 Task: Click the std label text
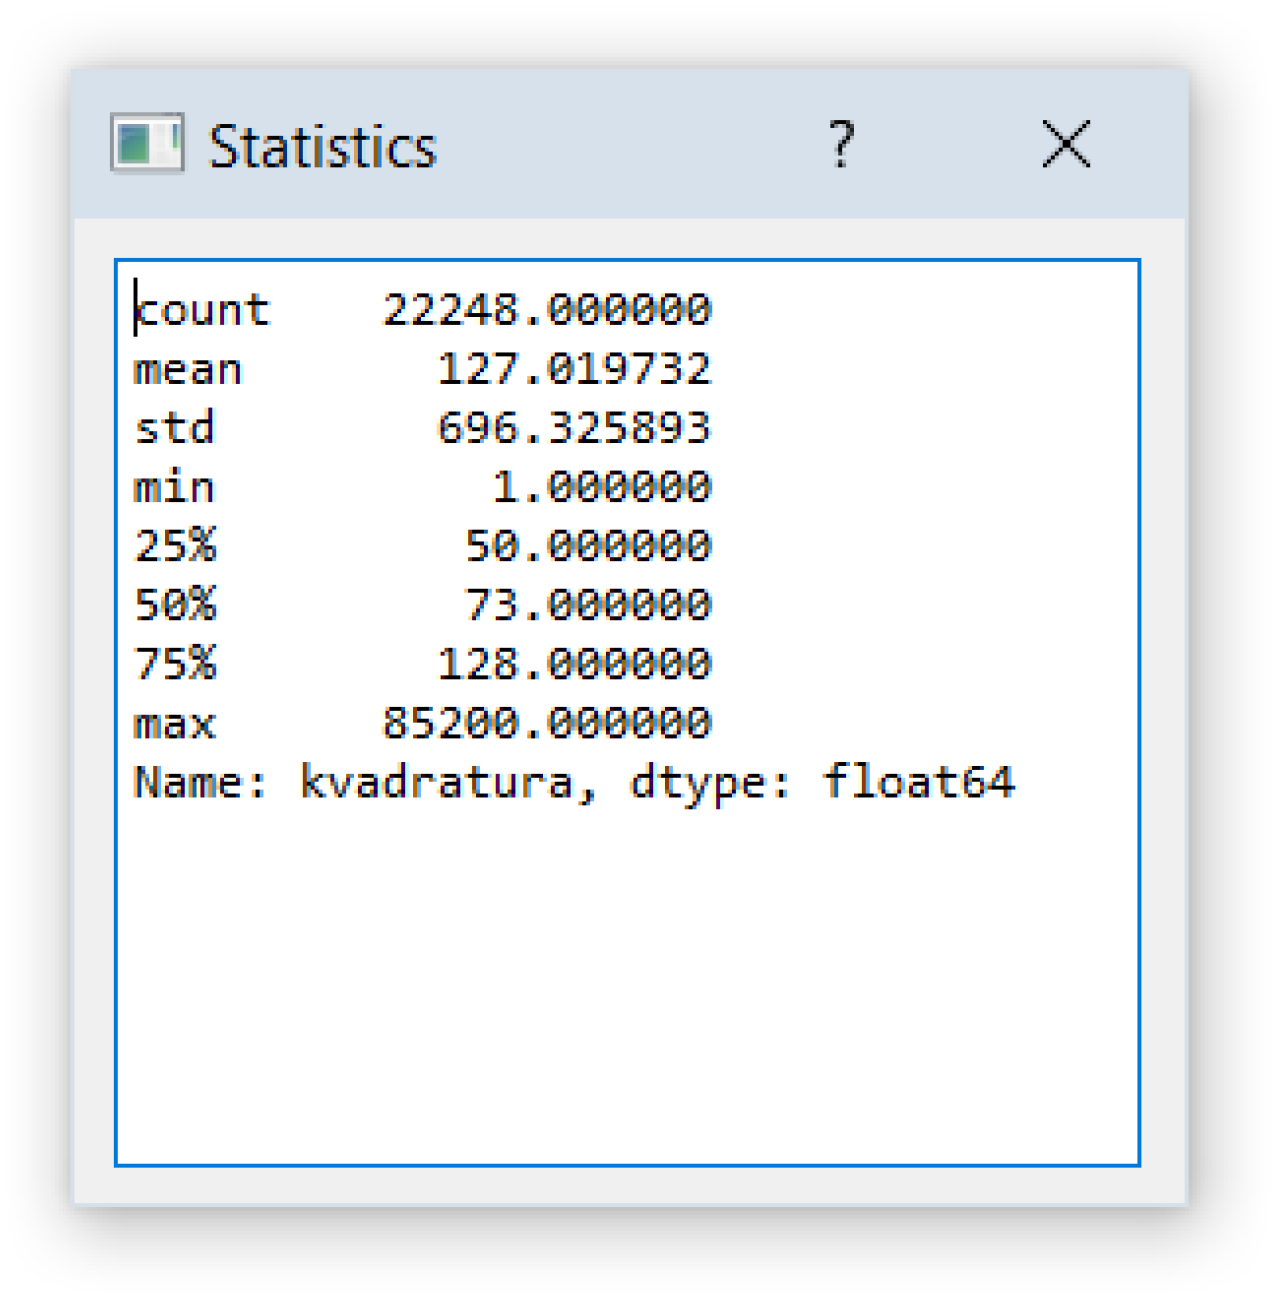tap(175, 428)
